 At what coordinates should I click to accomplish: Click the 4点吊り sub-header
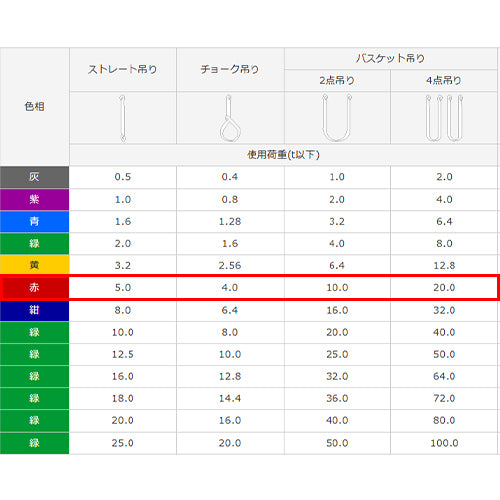point(444,80)
